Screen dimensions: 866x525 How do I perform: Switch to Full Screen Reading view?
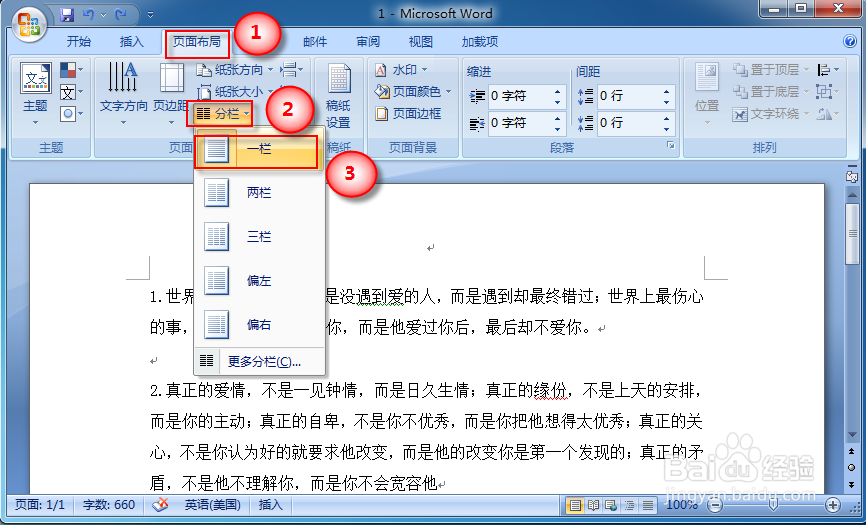click(x=594, y=505)
